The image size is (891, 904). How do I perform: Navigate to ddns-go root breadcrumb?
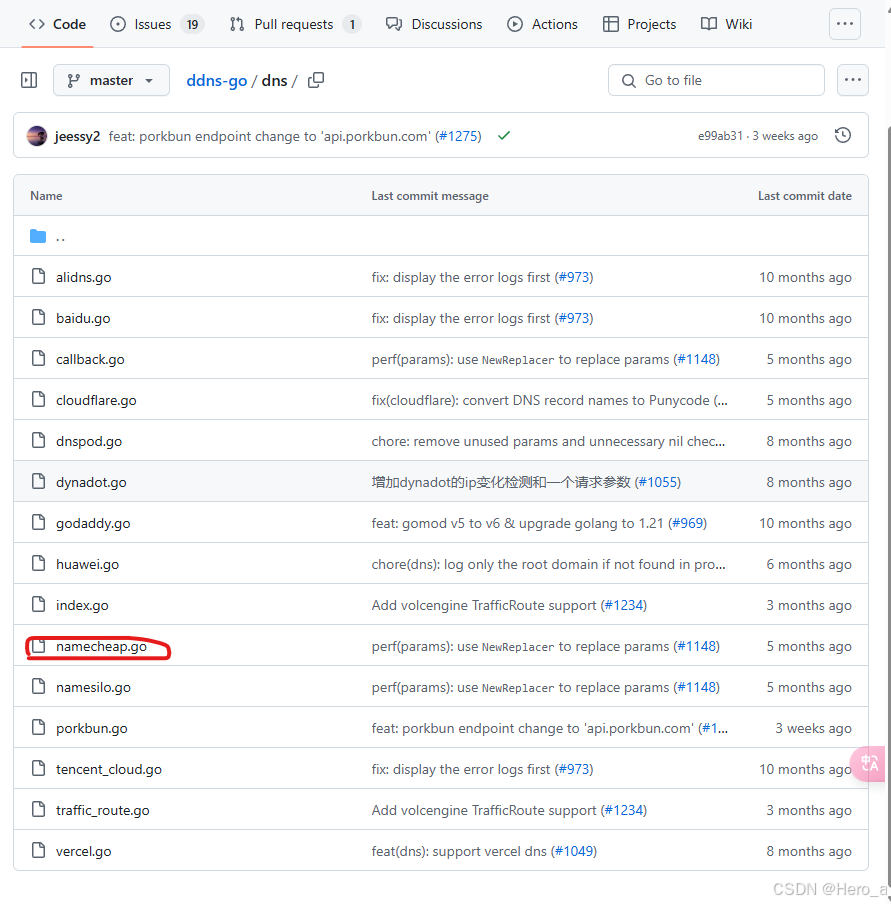[216, 81]
